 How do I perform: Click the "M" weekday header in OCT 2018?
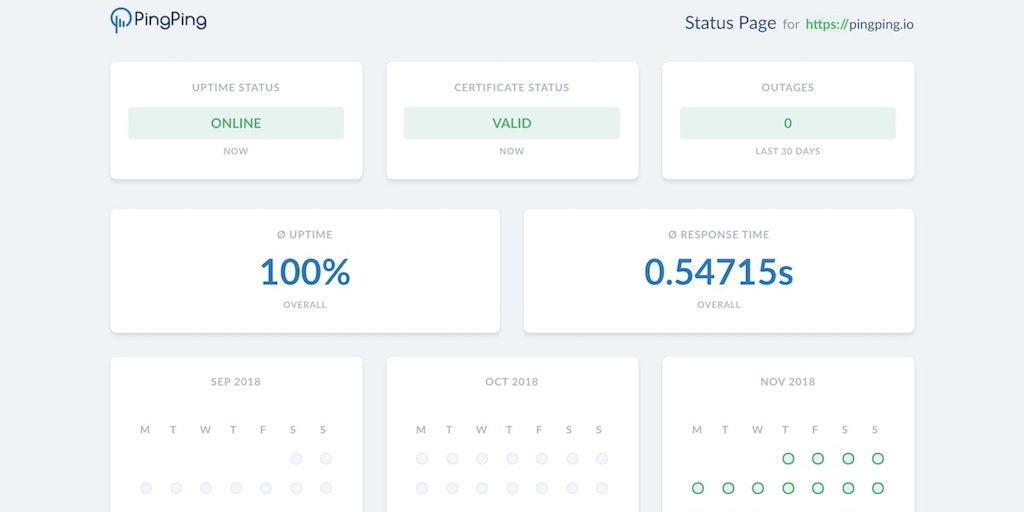point(421,430)
